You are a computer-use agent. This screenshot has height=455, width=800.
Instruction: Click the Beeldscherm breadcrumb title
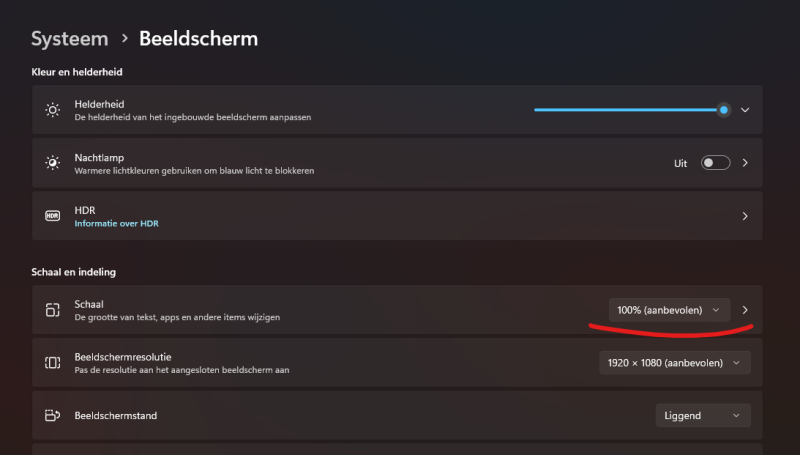coord(198,39)
